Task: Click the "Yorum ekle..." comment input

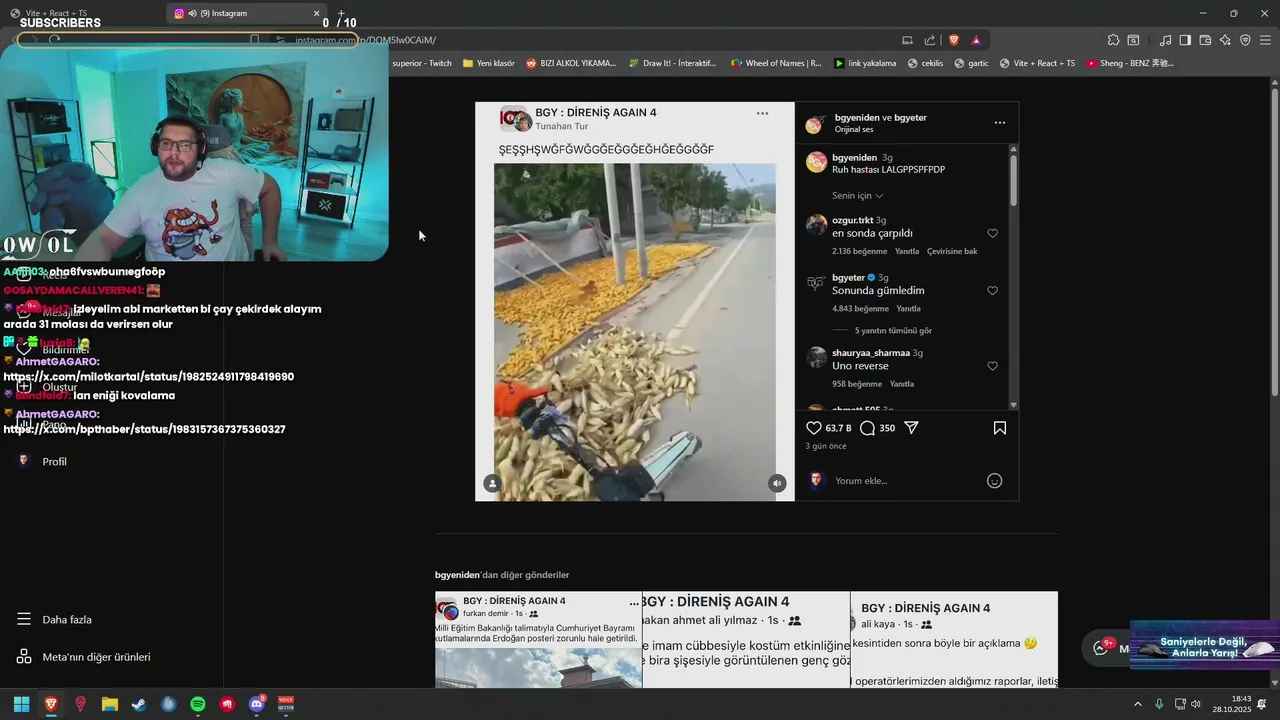Action: [x=907, y=481]
